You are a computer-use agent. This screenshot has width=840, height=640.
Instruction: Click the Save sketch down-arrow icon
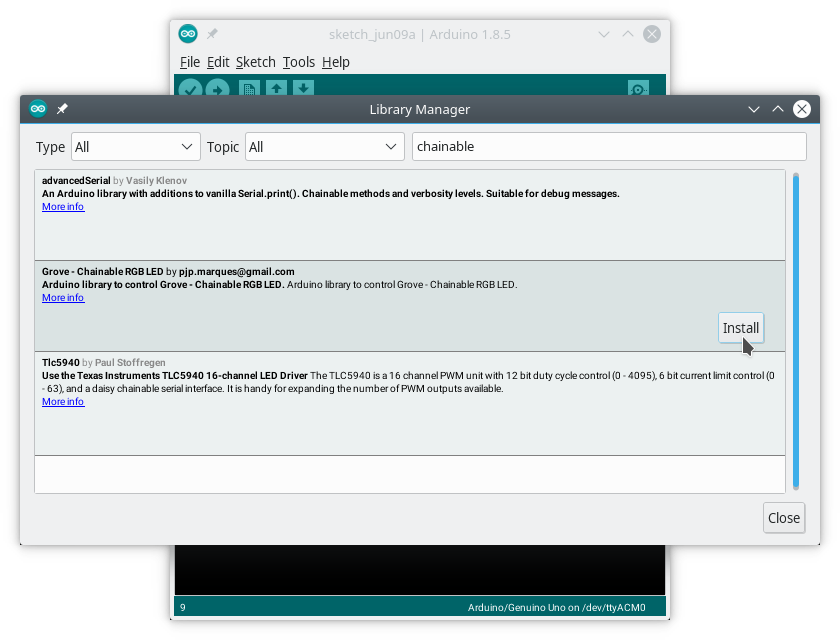click(x=303, y=88)
